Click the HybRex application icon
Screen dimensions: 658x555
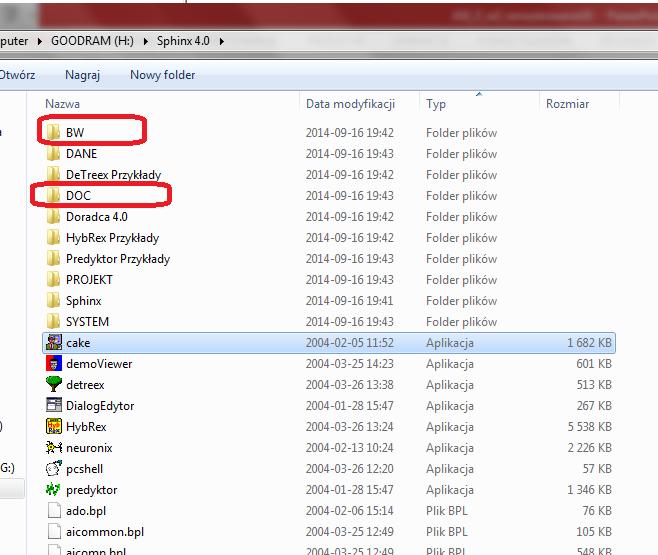[x=54, y=426]
